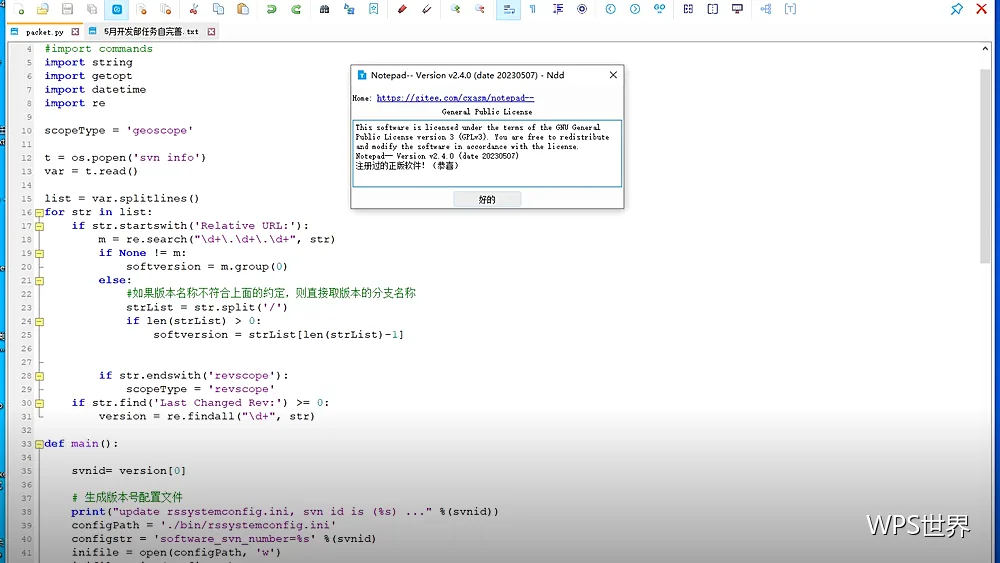
Task: Zoom in with the green plus magnifier
Action: click(455, 9)
